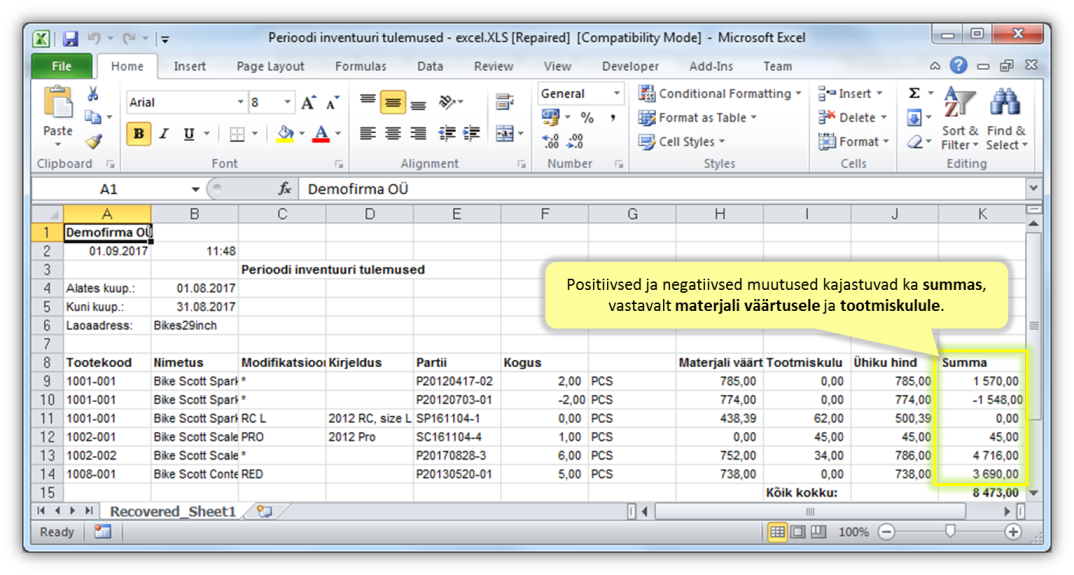Click the Insert cells button
This screenshot has width=1074, height=575.
(x=851, y=93)
